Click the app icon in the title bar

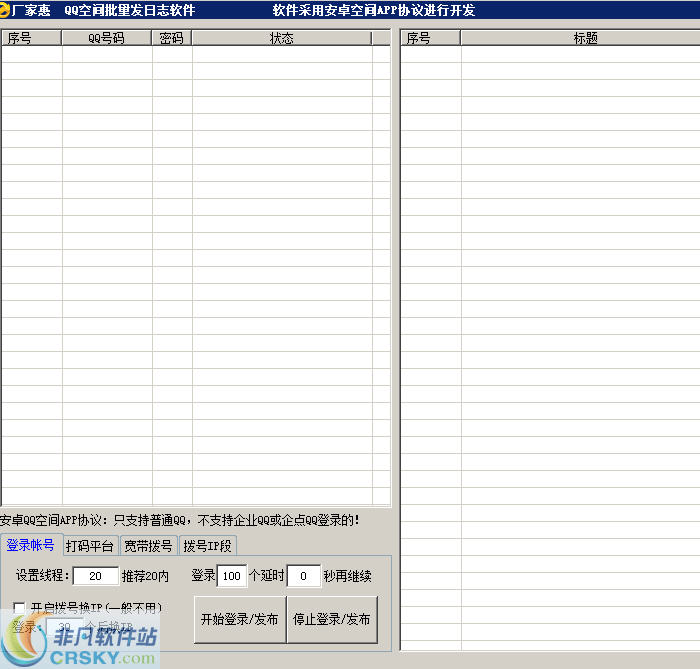point(6,10)
